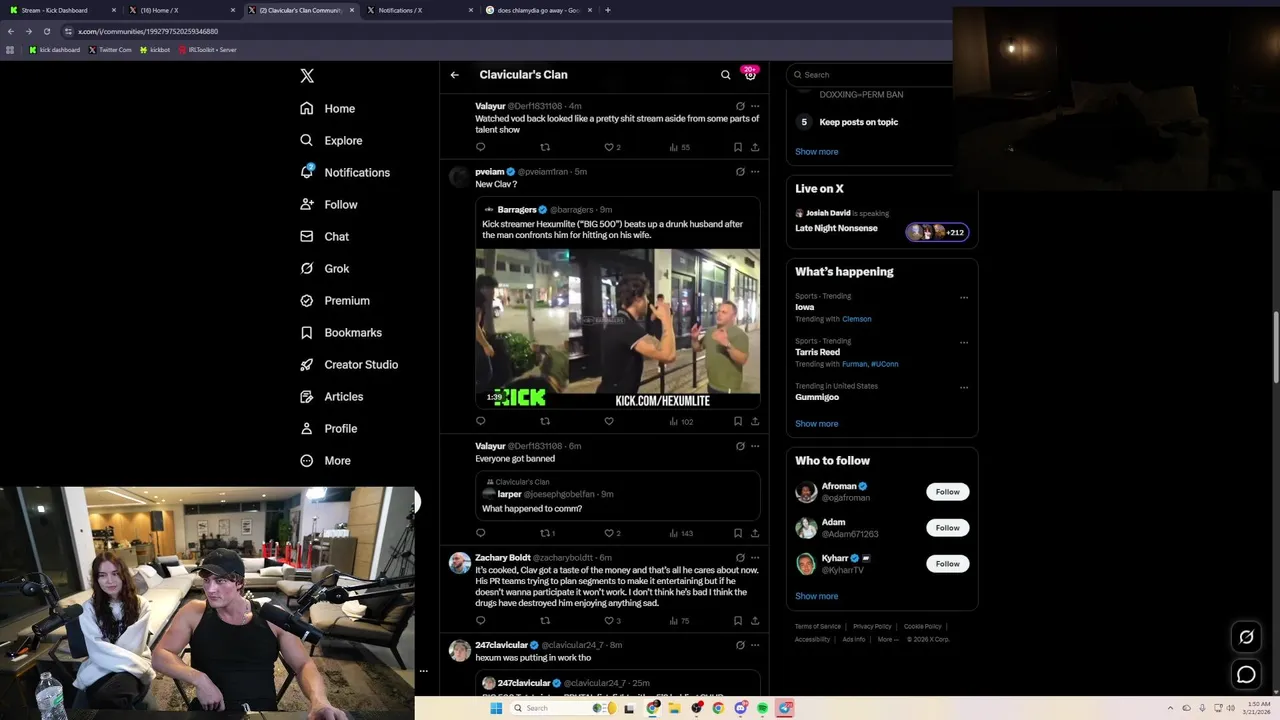Viewport: 1280px width, 720px height.
Task: Follow Kyharr
Action: [948, 564]
